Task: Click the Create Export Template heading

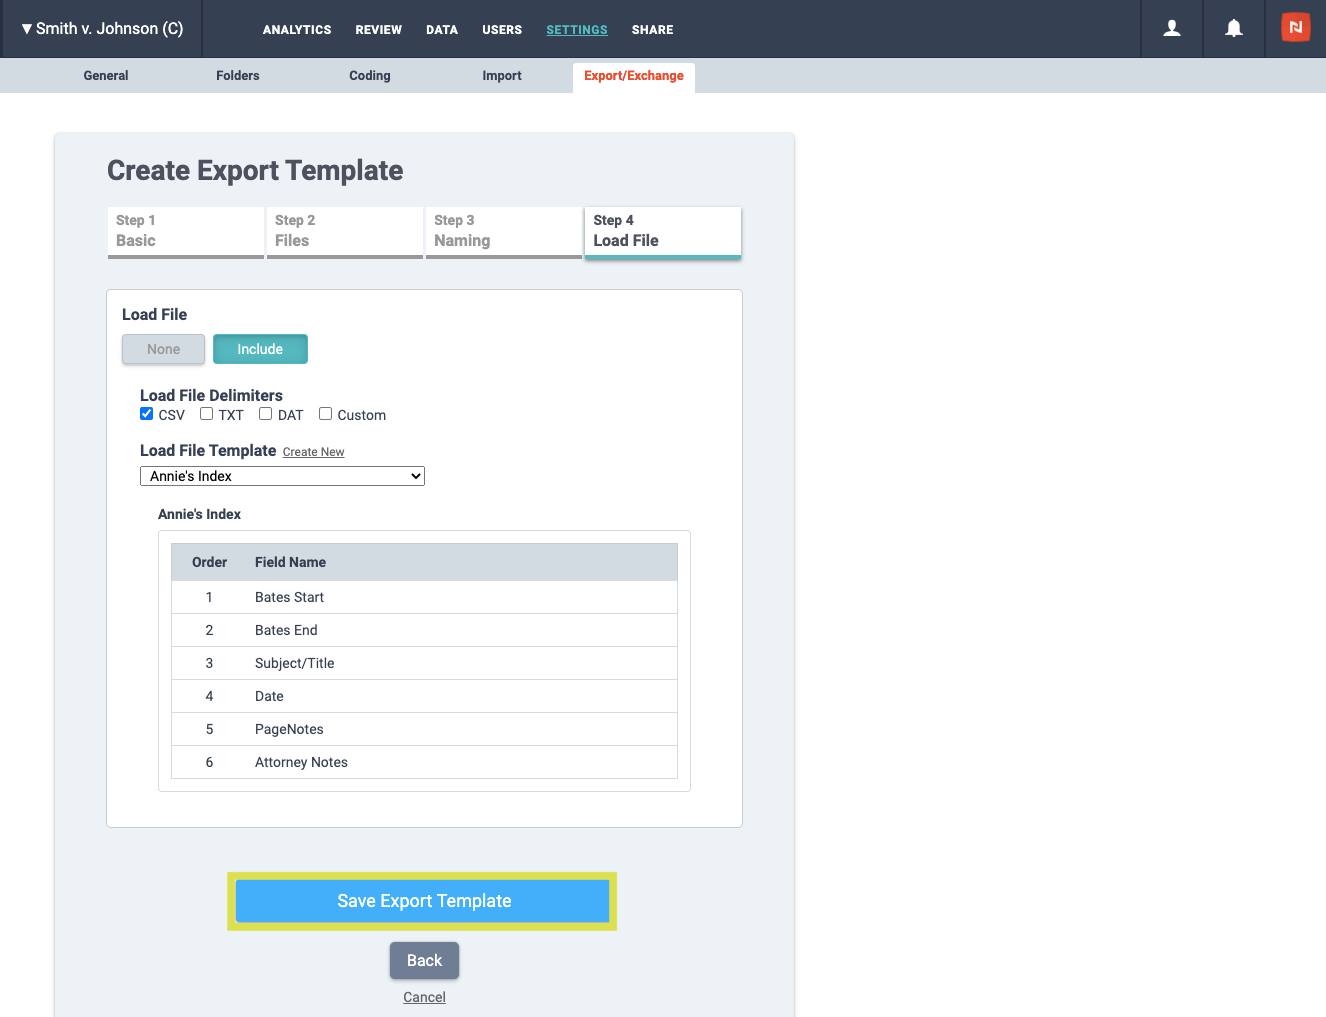Action: tap(255, 170)
